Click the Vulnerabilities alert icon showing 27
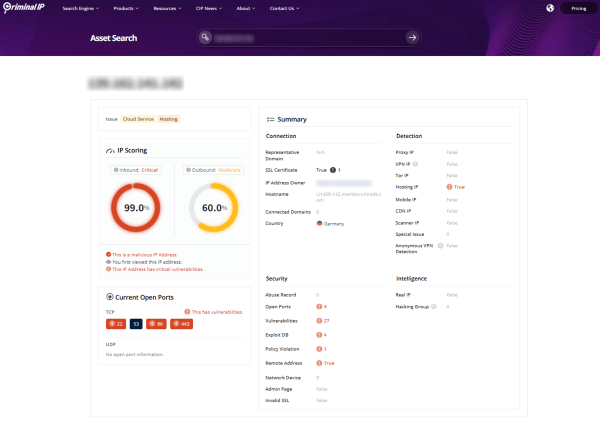The image size is (600, 421). click(319, 321)
